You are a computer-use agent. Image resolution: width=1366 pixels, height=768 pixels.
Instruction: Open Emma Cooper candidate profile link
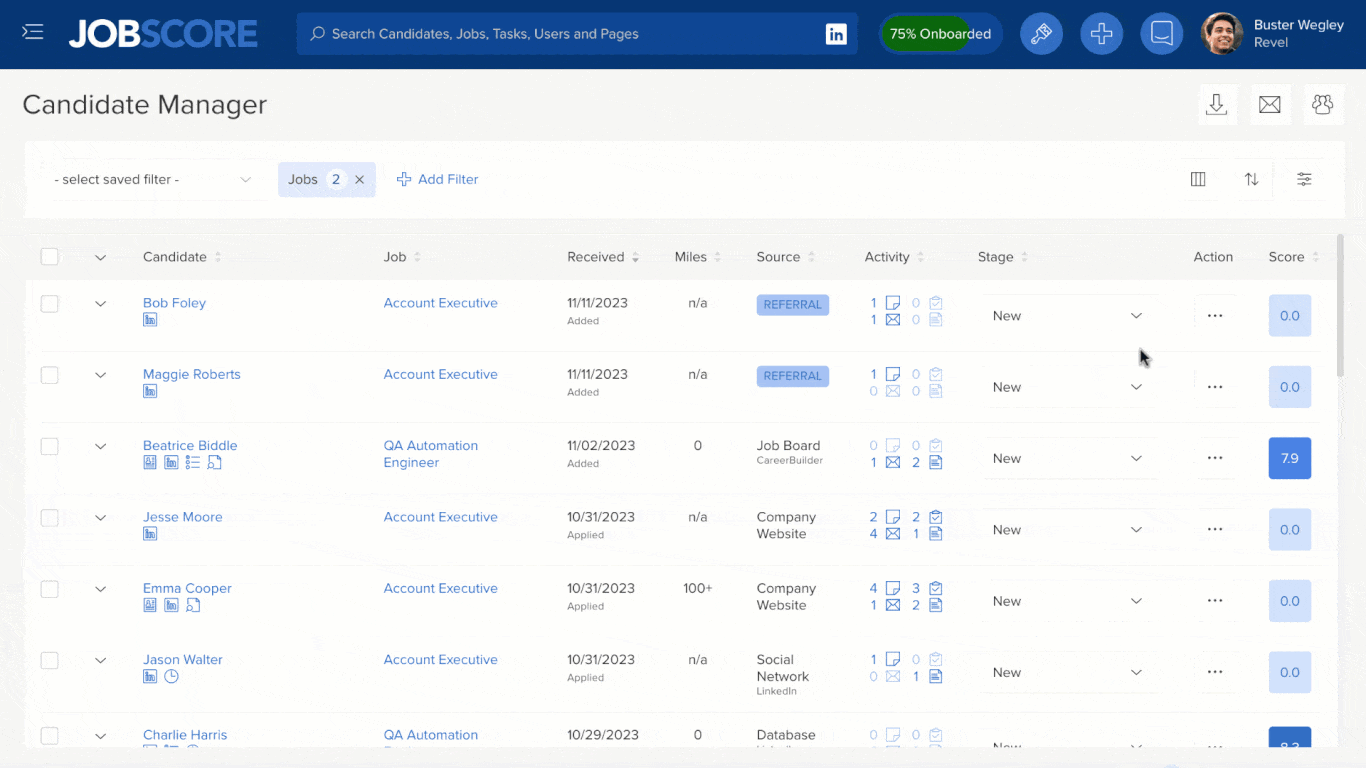point(187,588)
